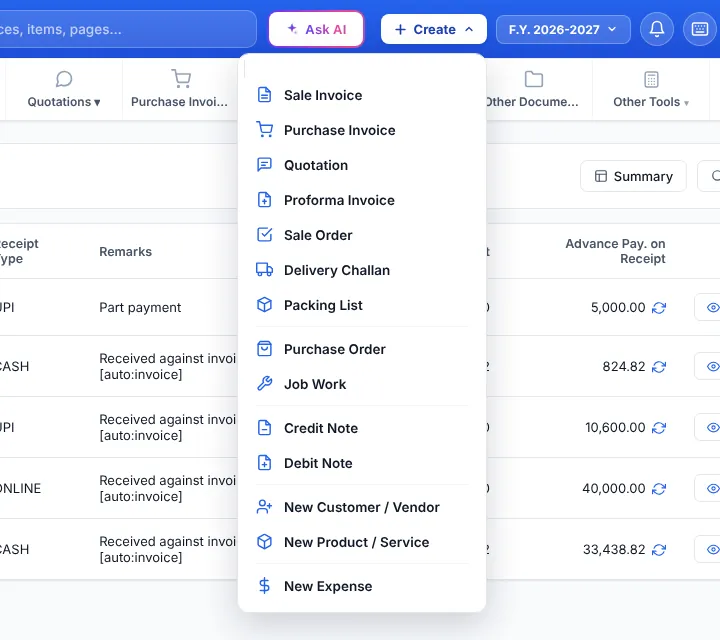
Task: Click refresh icon beside 5,000.00 amount
Action: [x=659, y=308]
